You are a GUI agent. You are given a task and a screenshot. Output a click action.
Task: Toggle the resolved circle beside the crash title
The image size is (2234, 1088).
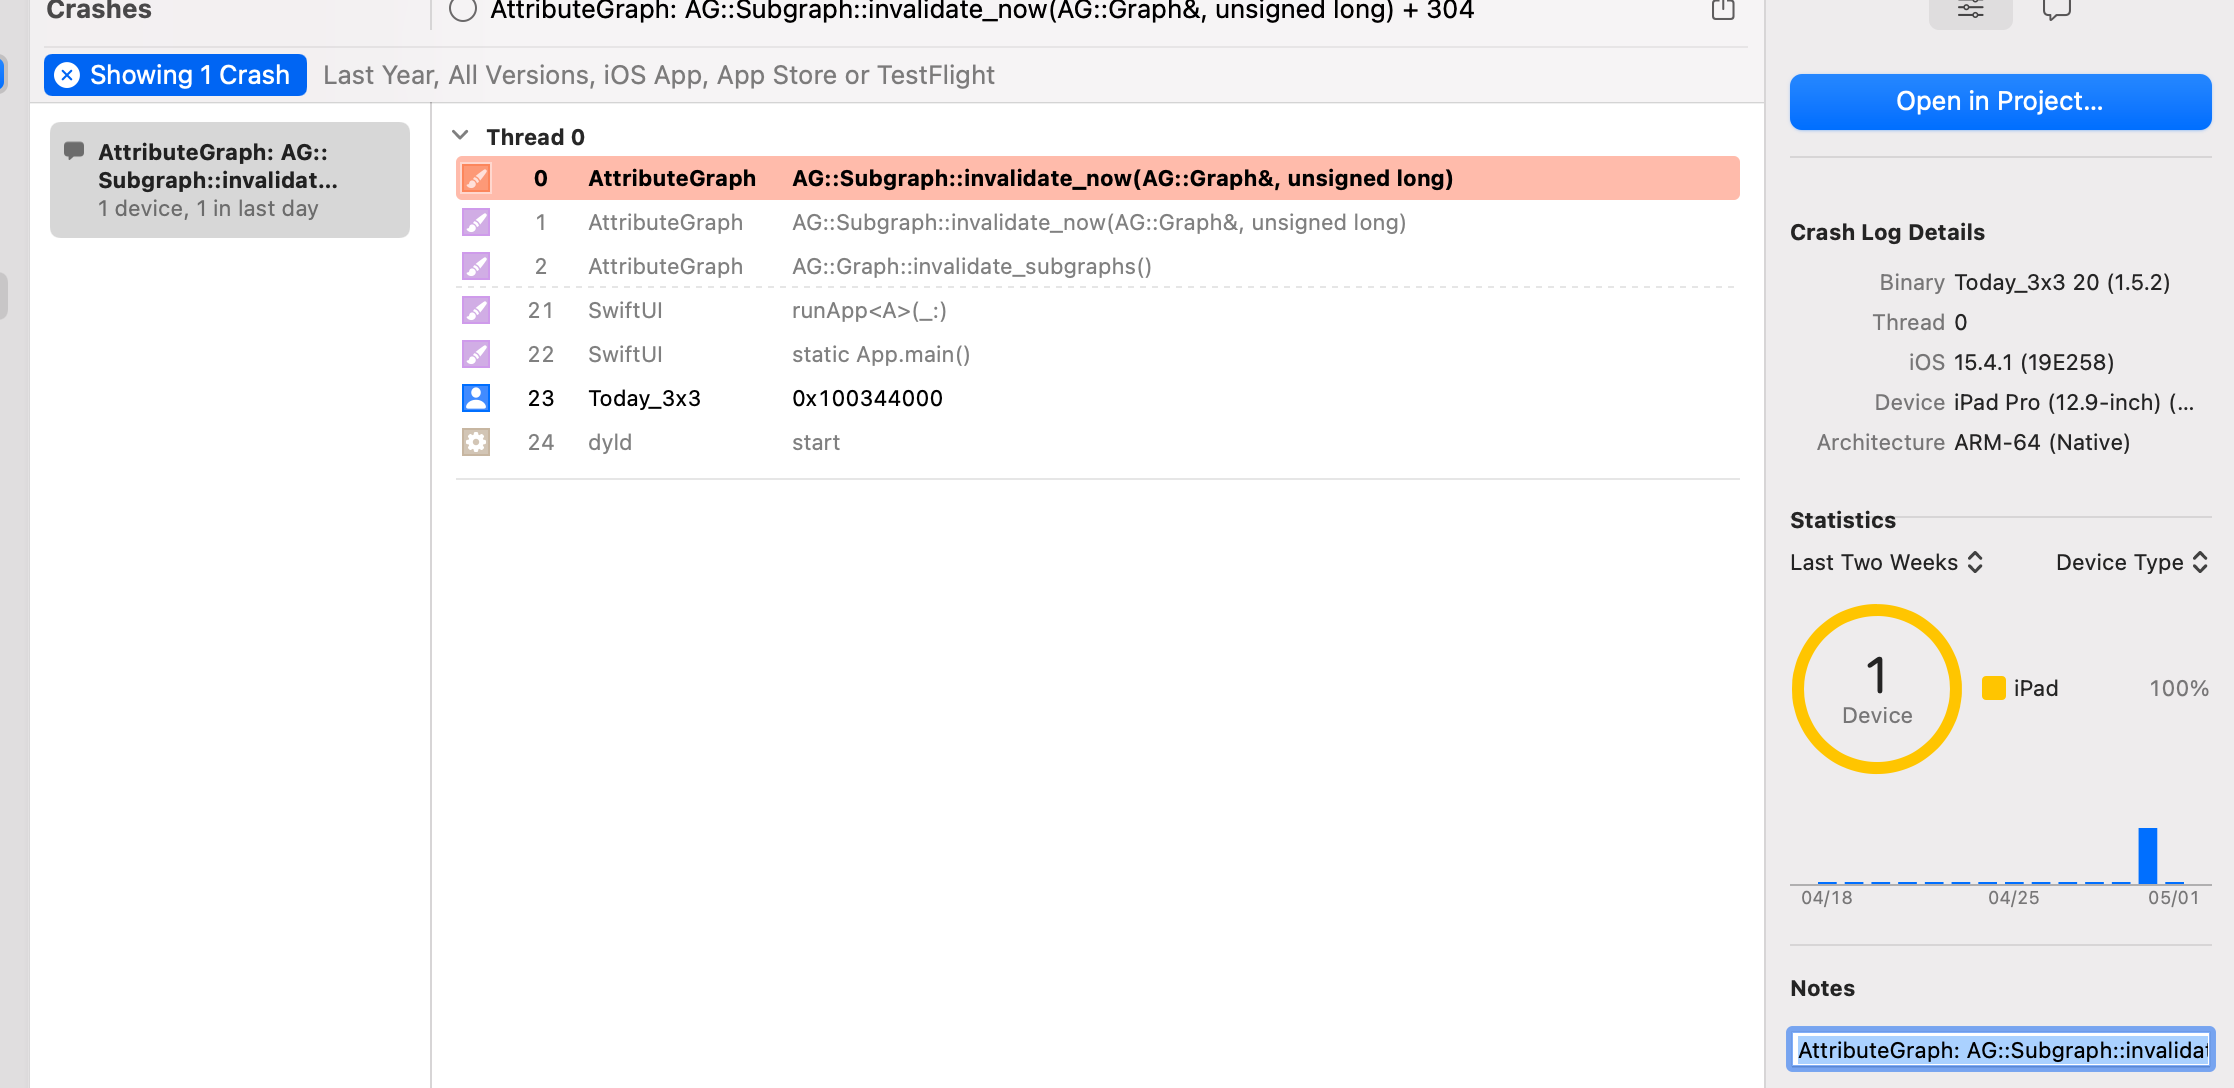pos(462,10)
